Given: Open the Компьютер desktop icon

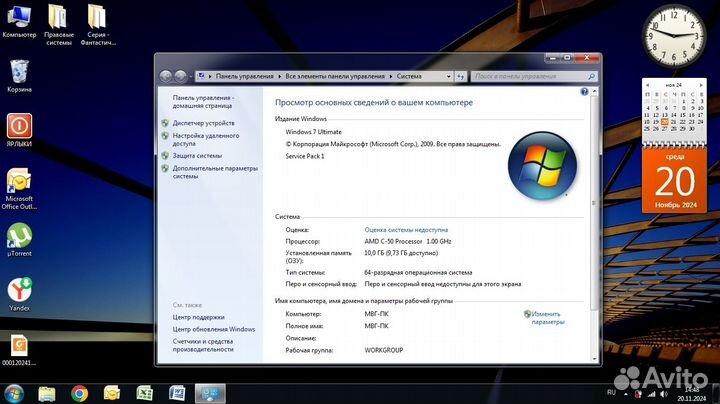Looking at the screenshot, I should pos(19,22).
